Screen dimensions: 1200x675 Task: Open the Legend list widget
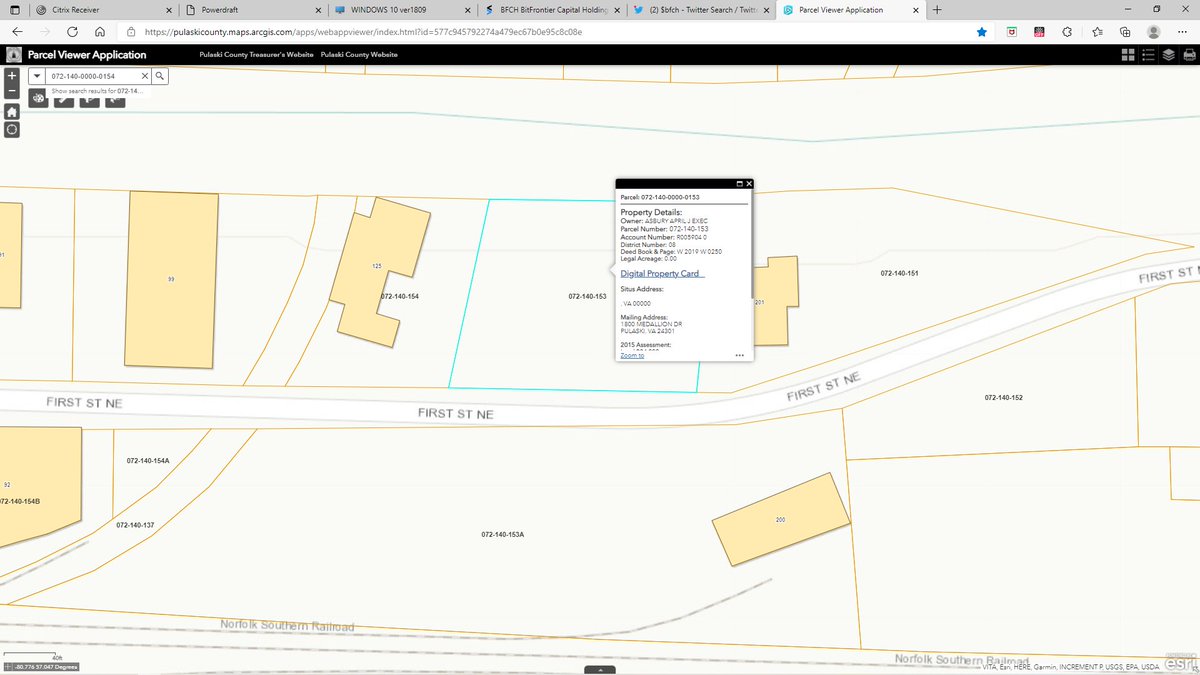(1148, 55)
